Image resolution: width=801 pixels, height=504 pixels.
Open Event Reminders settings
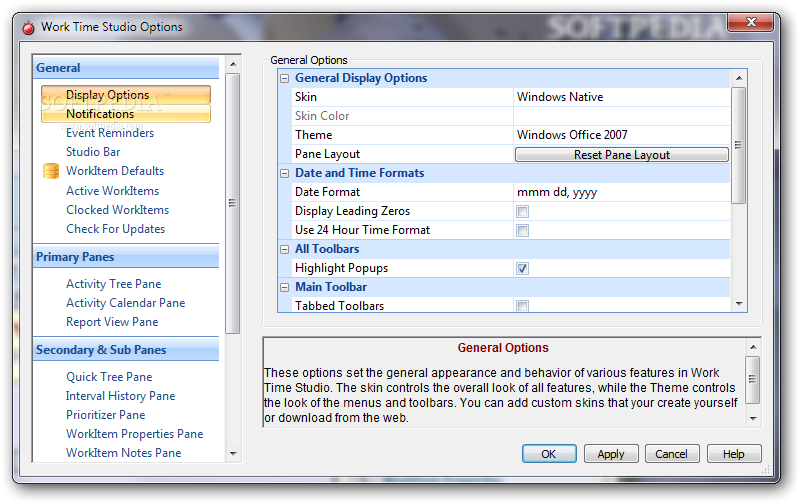tap(110, 133)
